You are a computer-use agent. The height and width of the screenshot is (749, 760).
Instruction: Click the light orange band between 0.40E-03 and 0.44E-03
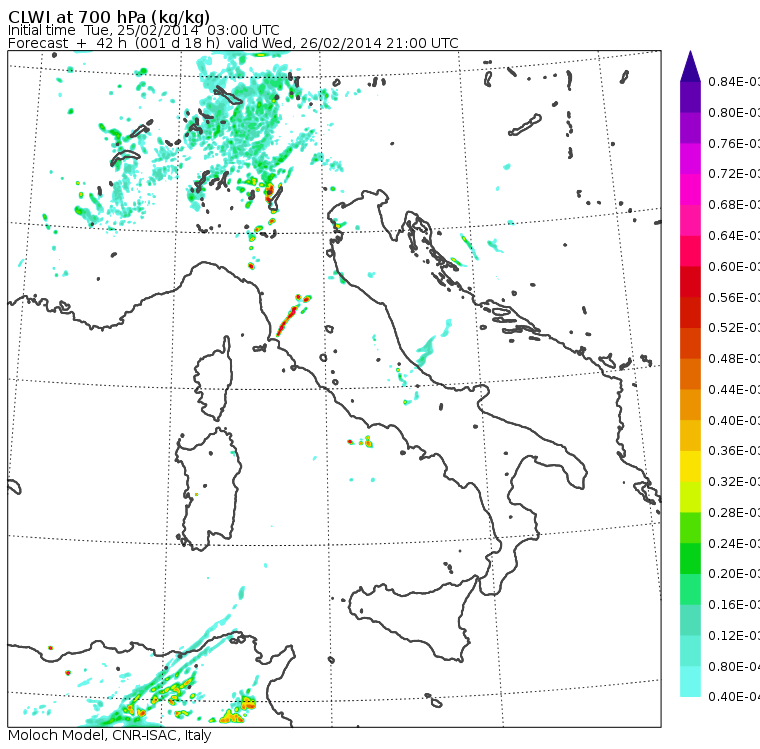[690, 405]
